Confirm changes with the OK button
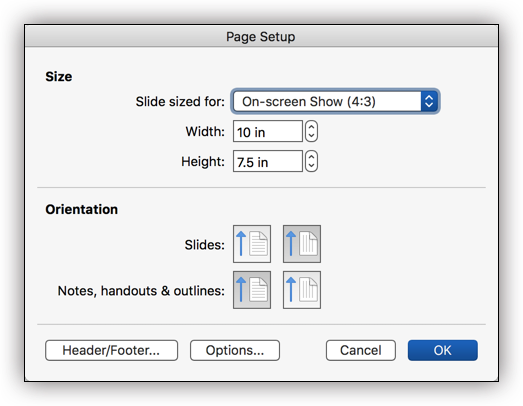523x406 pixels. tap(443, 350)
